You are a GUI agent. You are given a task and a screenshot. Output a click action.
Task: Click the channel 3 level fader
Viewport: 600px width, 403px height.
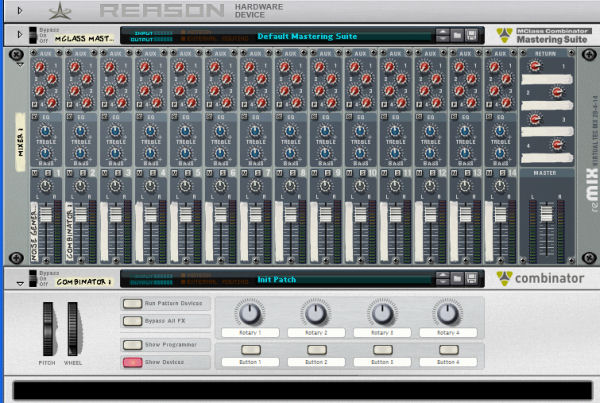[x=115, y=214]
